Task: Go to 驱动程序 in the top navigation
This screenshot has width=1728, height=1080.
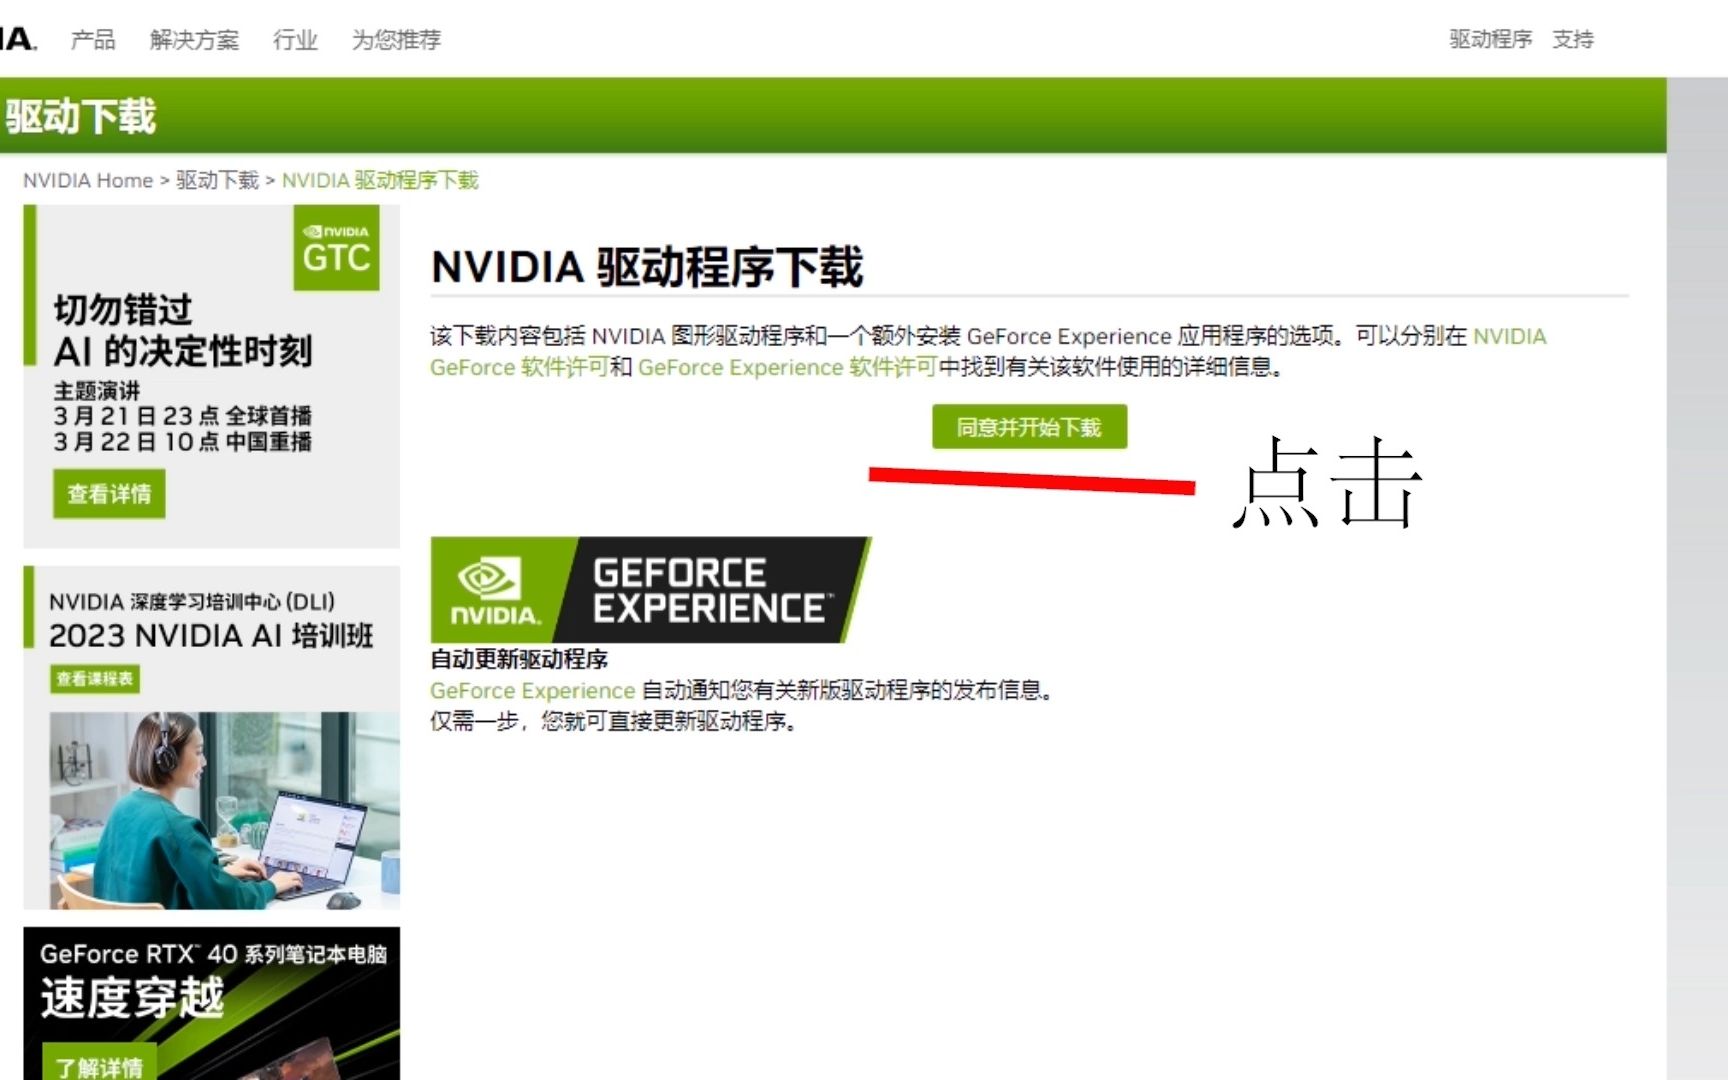Action: 1491,39
